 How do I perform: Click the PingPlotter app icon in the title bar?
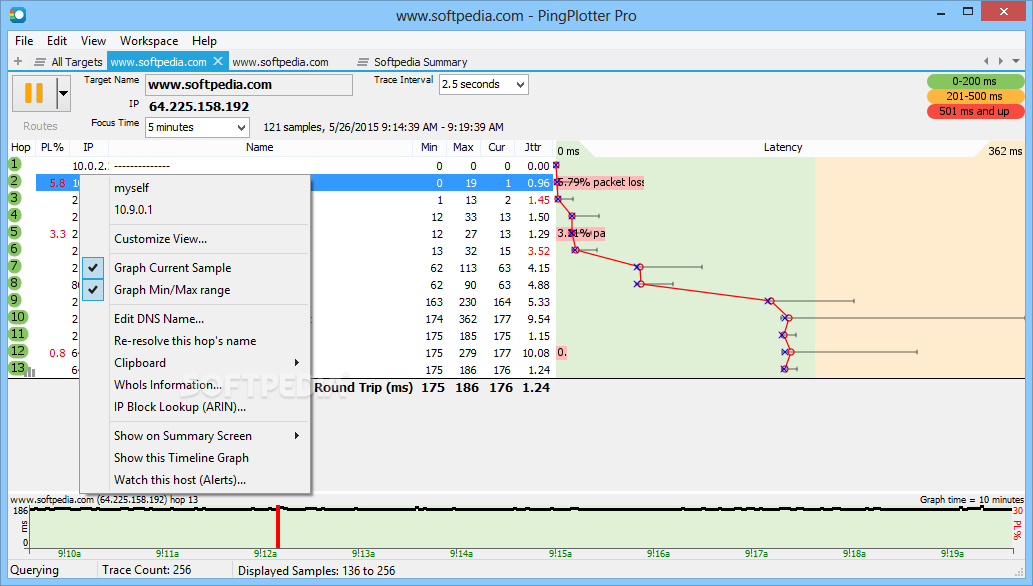click(x=18, y=14)
